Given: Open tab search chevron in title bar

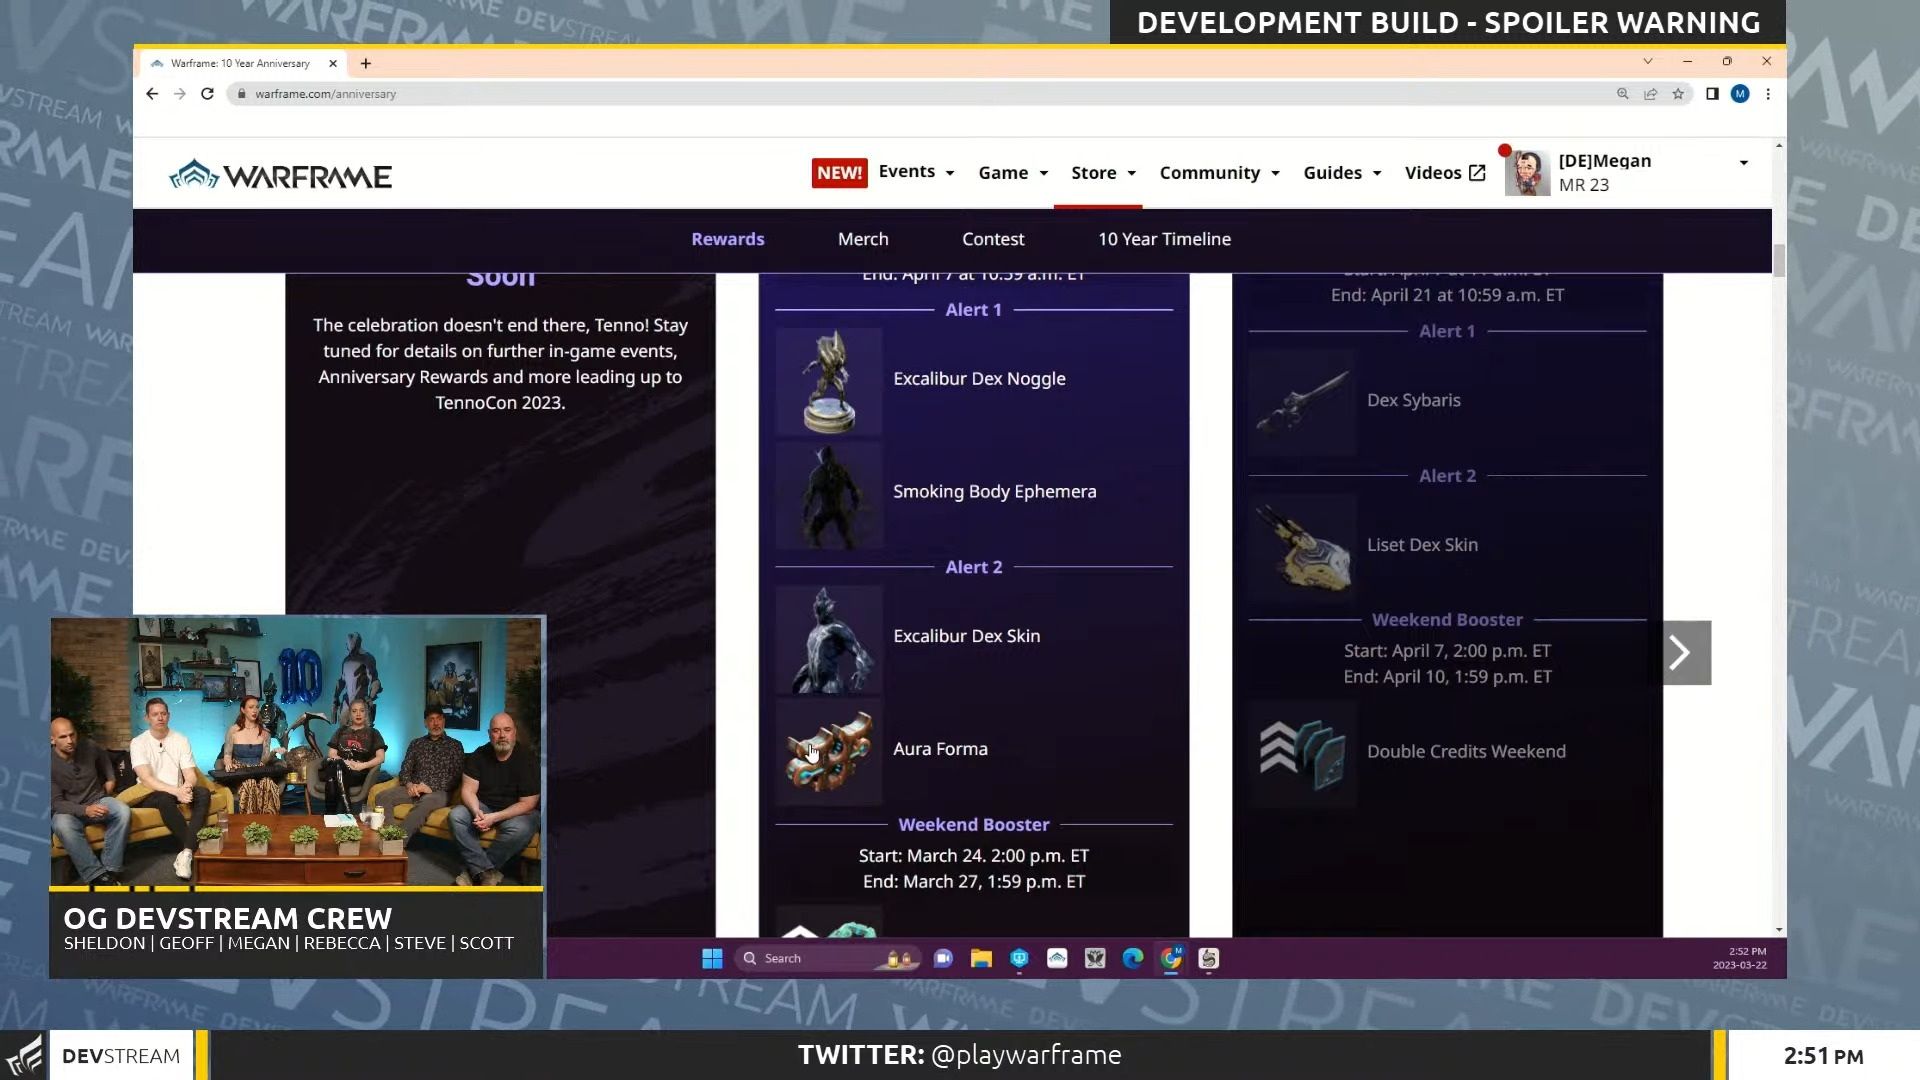Looking at the screenshot, I should [x=1648, y=61].
